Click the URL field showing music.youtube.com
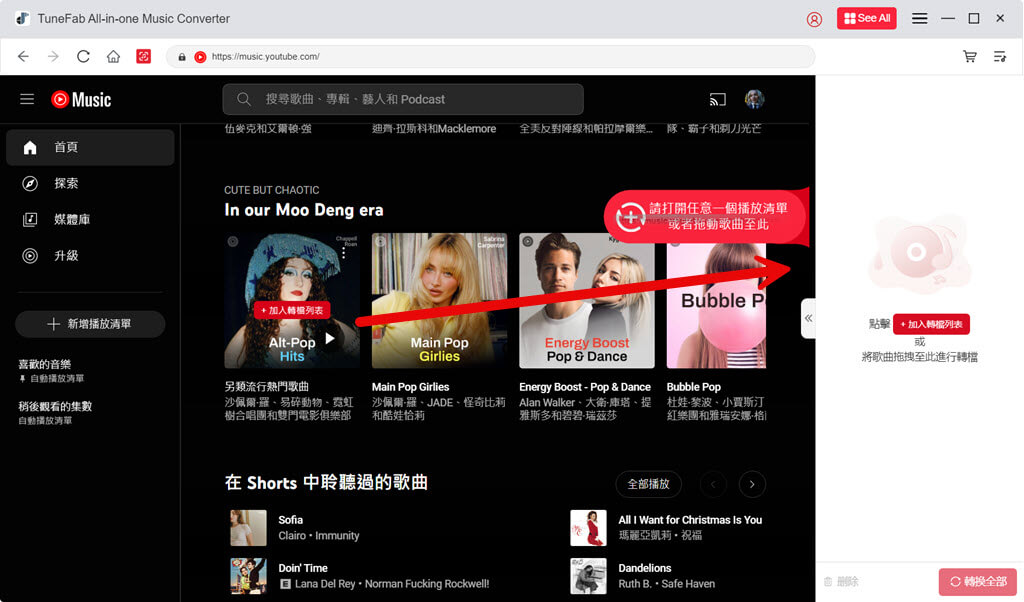 click(x=490, y=57)
